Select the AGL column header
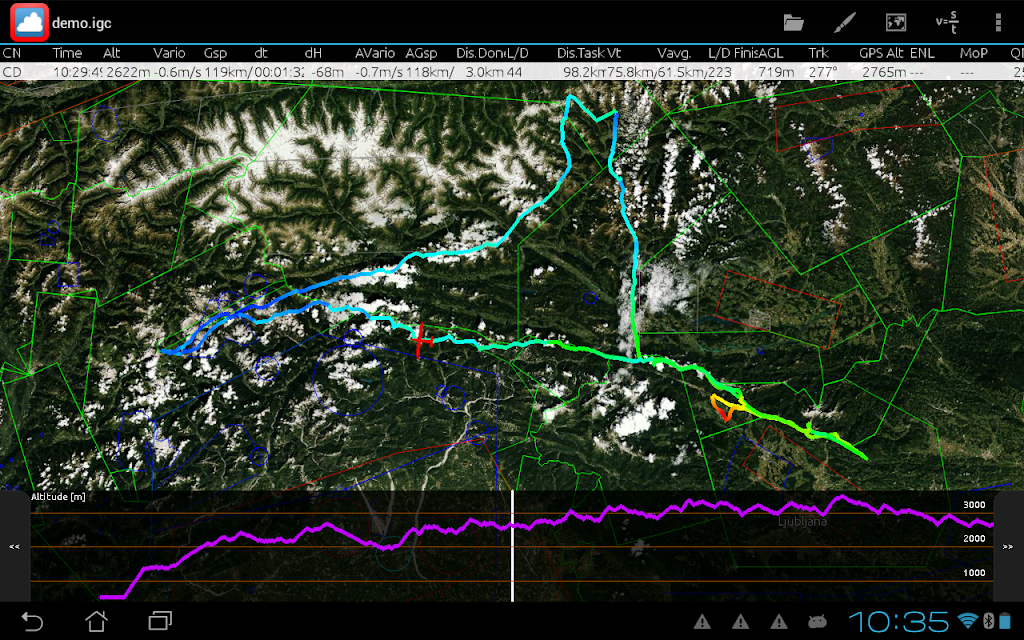 point(771,53)
